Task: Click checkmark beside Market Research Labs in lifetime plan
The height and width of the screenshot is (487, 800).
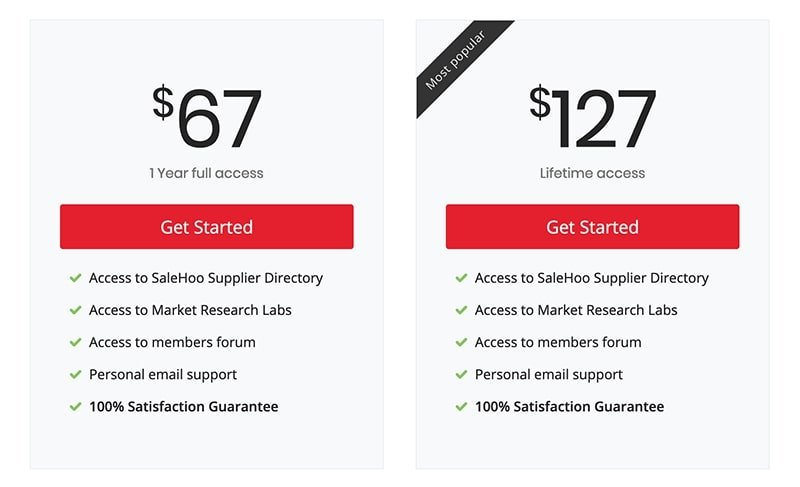Action: (x=461, y=310)
